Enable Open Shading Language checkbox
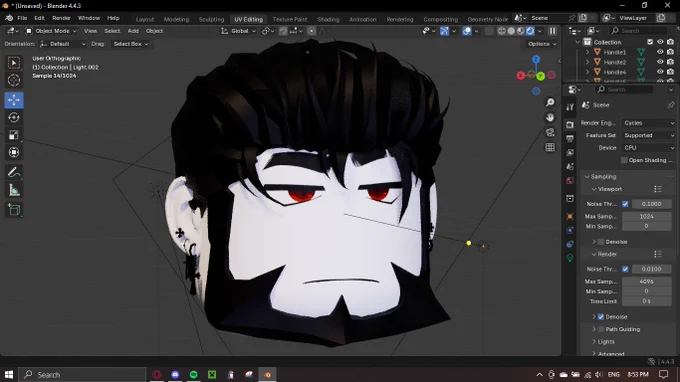Image resolution: width=680 pixels, height=382 pixels. point(624,160)
